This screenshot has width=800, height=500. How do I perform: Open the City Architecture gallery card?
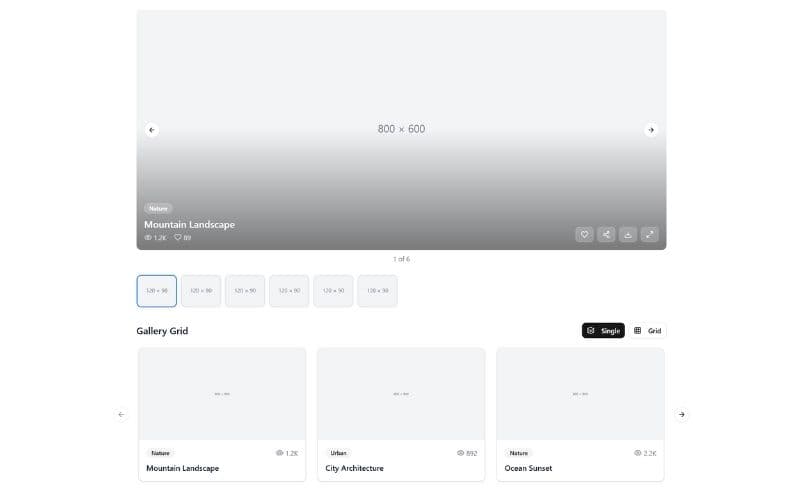click(x=401, y=395)
